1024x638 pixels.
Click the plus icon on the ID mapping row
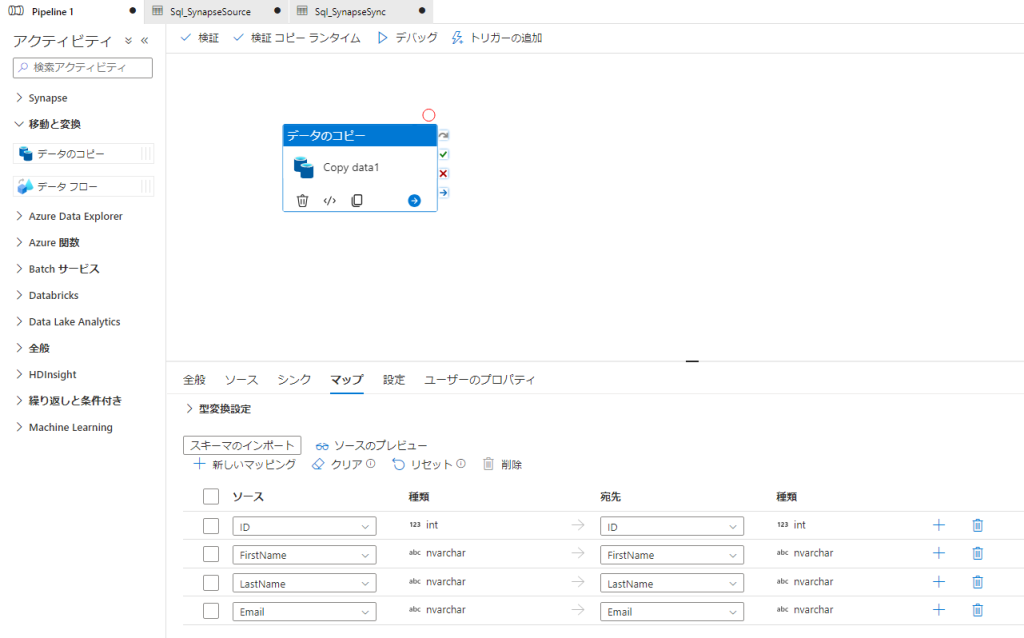pos(938,525)
